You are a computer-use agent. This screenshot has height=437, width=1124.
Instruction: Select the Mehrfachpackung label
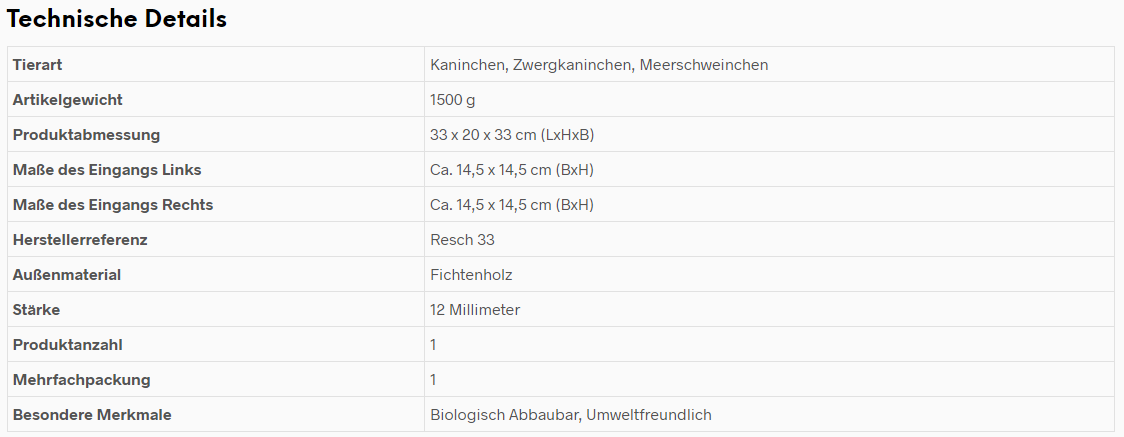(82, 380)
